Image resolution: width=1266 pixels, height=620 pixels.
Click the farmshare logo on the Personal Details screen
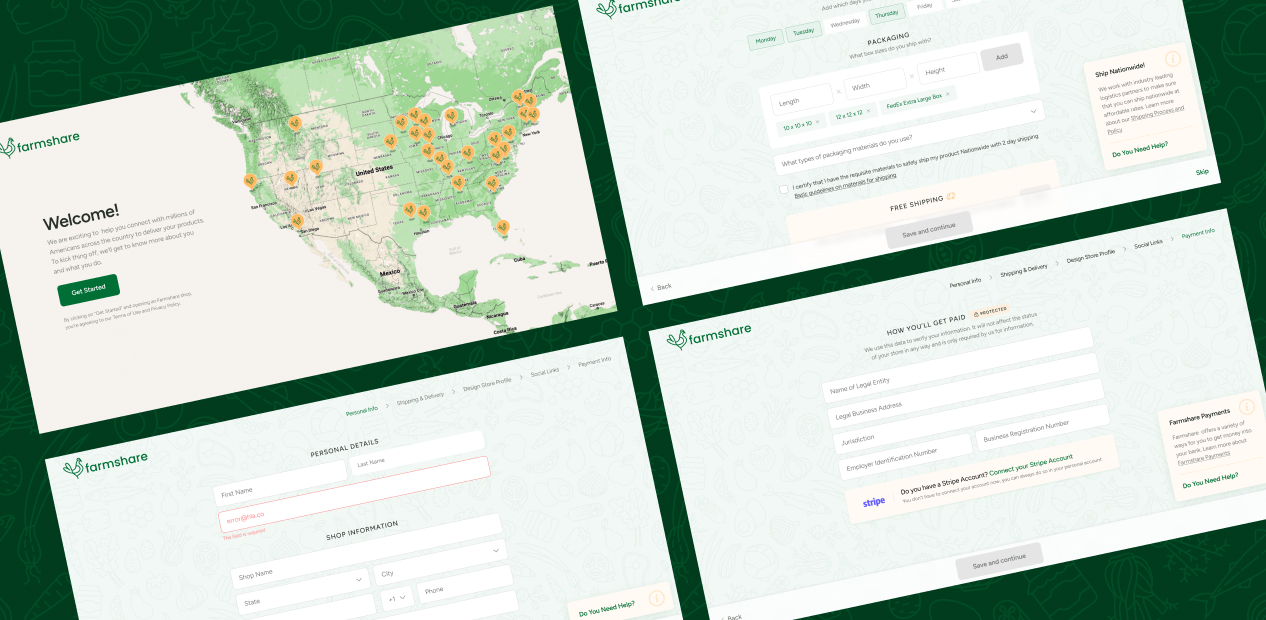(x=105, y=465)
